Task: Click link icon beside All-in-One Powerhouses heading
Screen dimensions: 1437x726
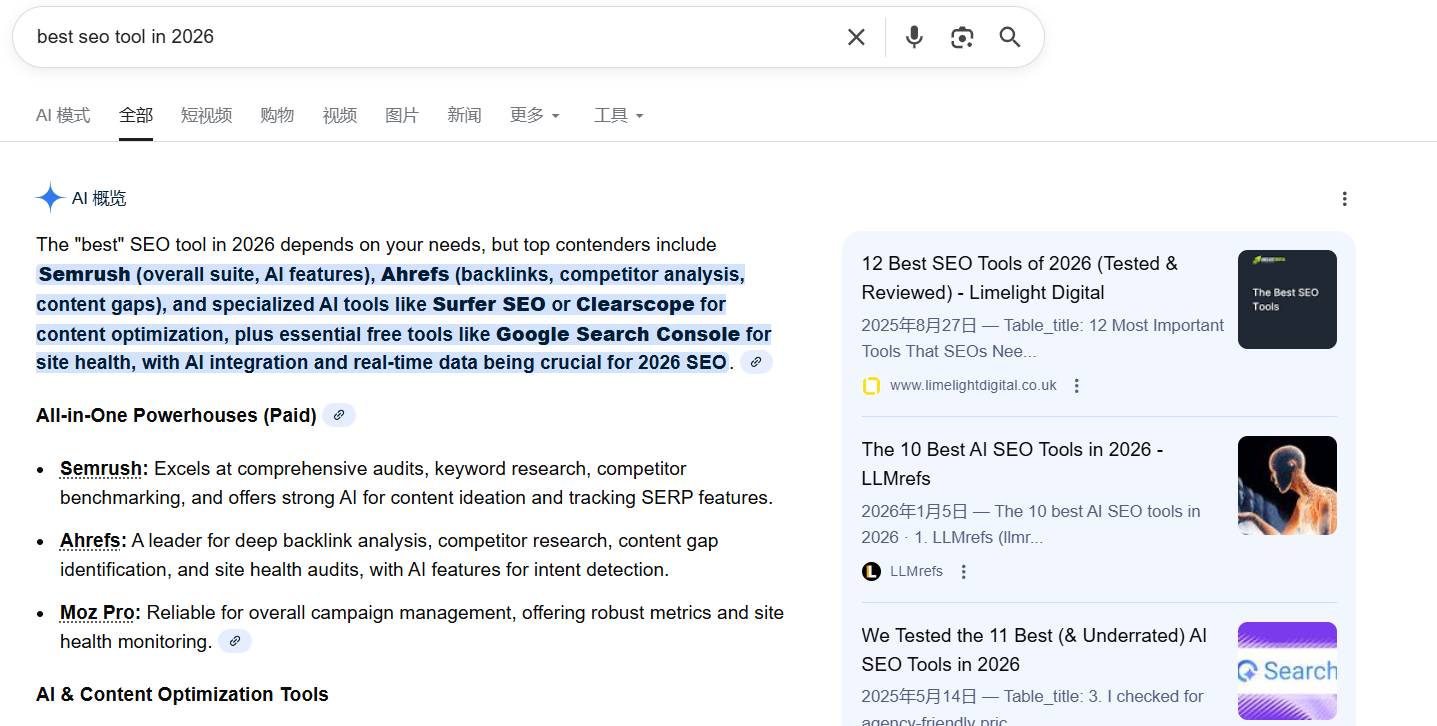Action: tap(339, 415)
